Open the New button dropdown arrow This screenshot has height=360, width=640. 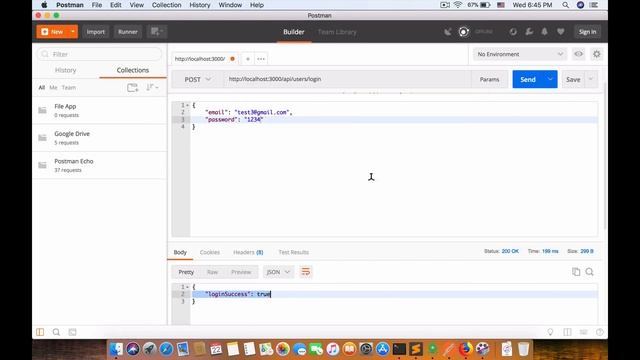[73, 31]
